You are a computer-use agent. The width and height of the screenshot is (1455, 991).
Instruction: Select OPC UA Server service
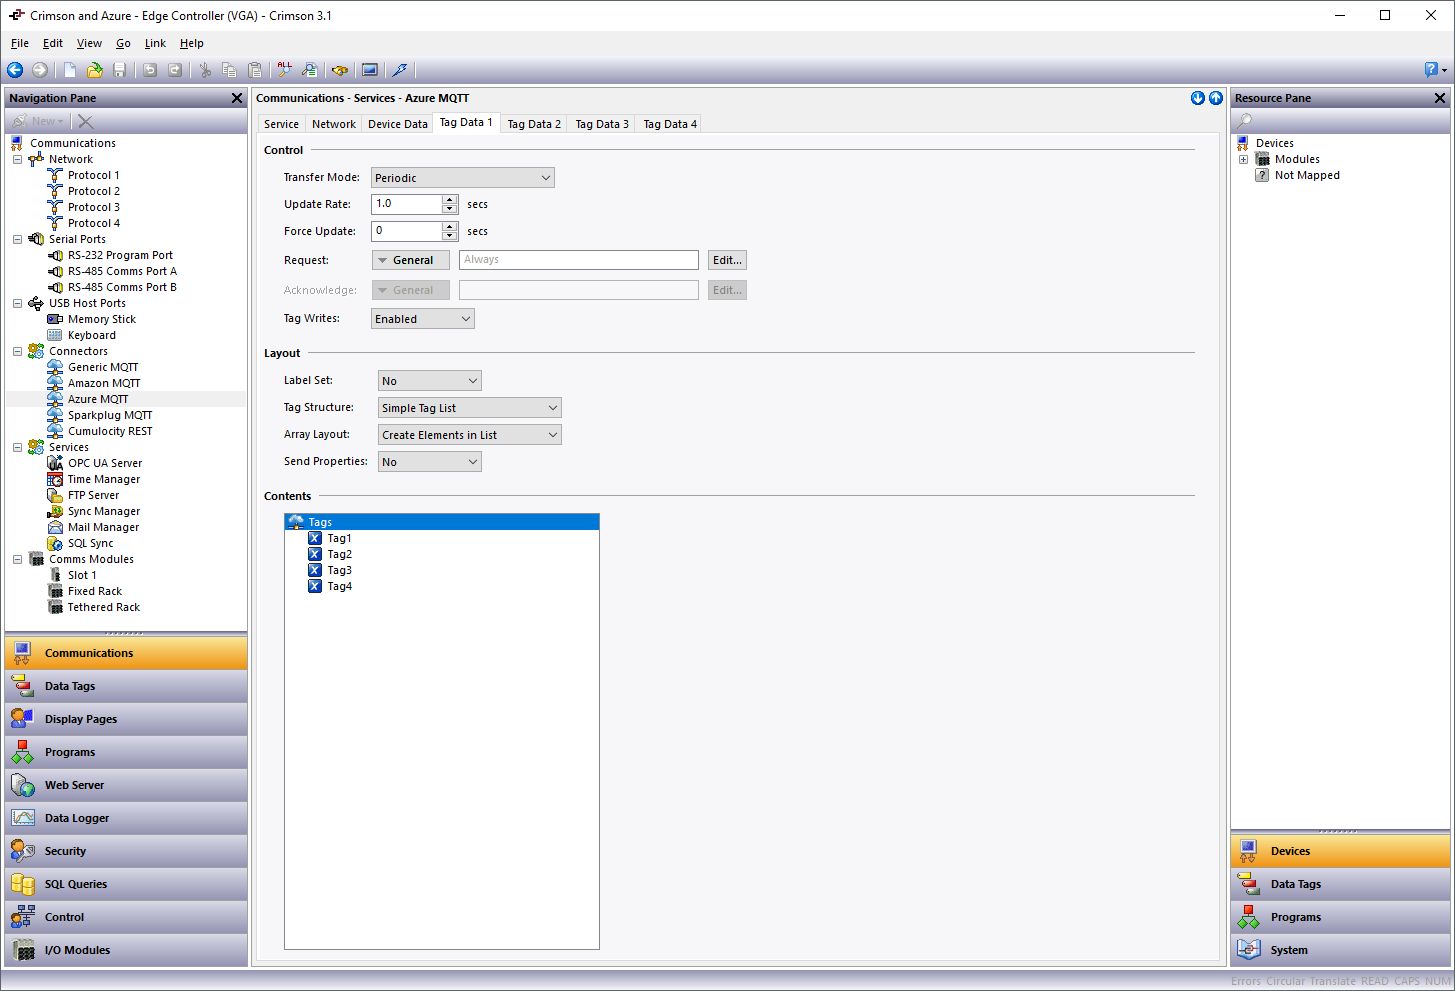(105, 463)
